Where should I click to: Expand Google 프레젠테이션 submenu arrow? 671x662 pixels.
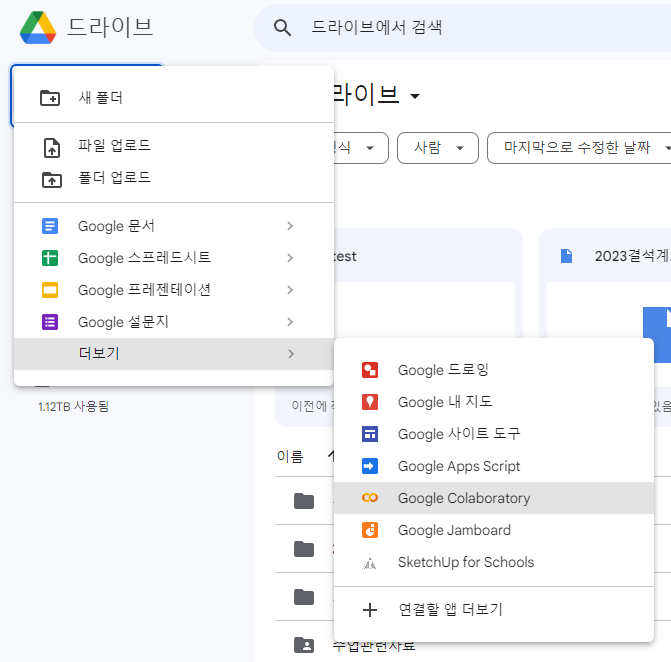290,290
